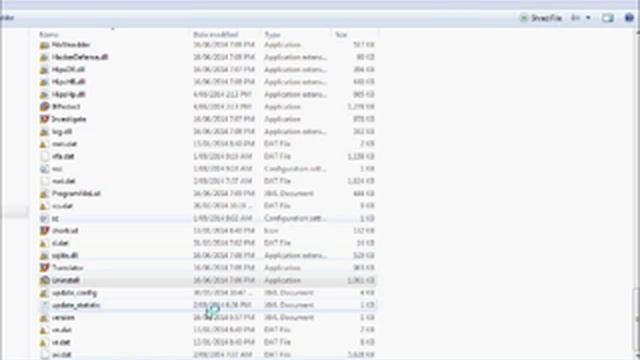Click the vt.dat file icon

click(x=44, y=342)
